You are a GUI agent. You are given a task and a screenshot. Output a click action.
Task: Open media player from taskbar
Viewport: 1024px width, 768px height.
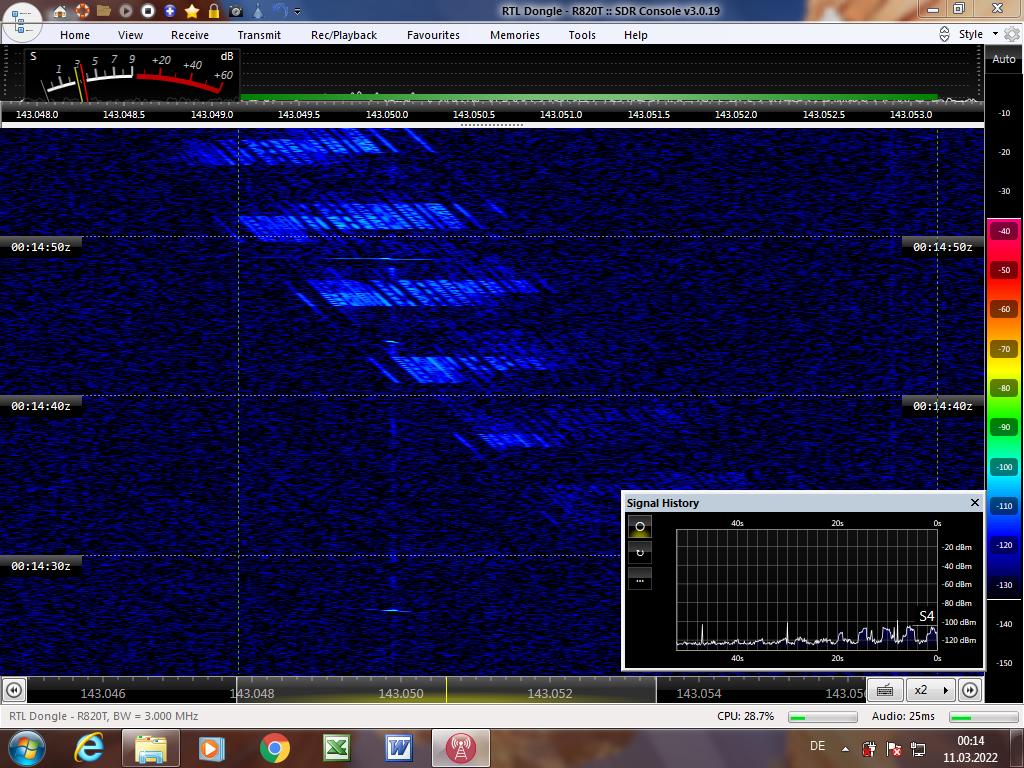212,748
